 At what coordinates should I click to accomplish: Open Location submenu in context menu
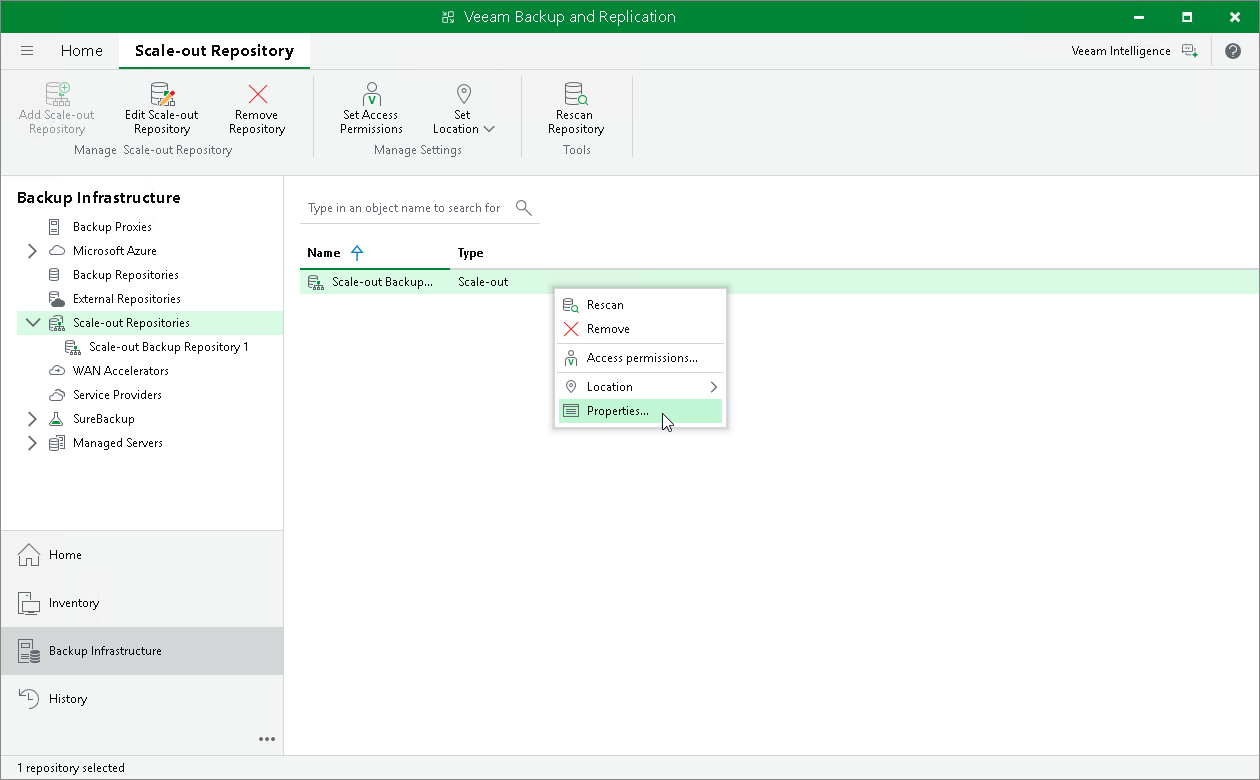[x=640, y=387]
